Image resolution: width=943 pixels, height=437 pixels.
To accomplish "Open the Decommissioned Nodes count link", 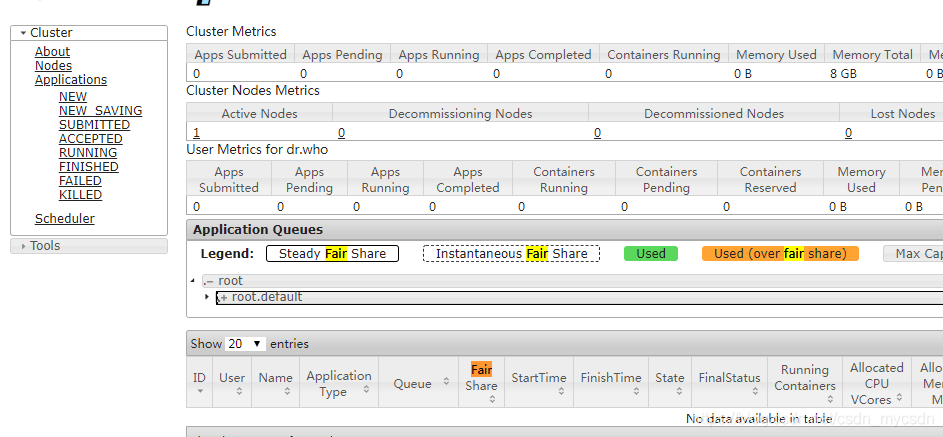I will pos(597,133).
